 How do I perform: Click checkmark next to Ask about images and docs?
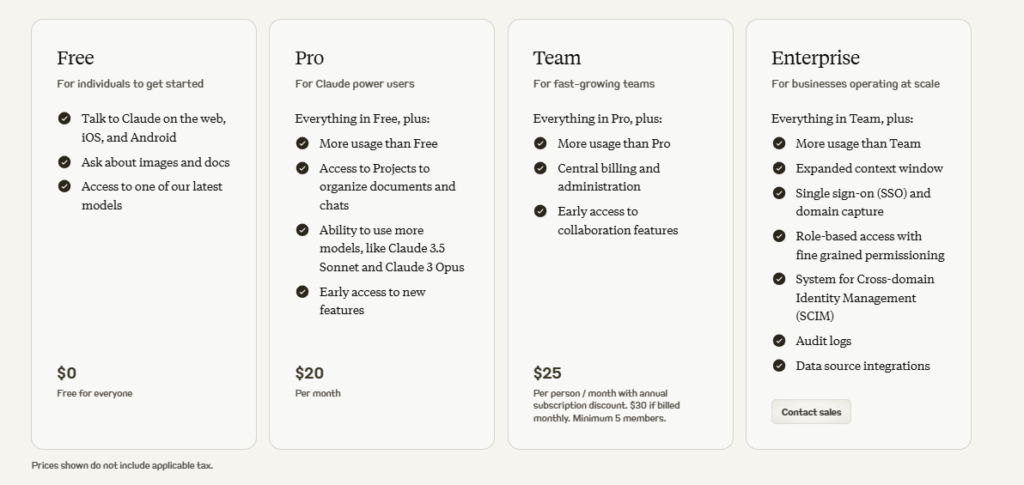pyautogui.click(x=65, y=162)
